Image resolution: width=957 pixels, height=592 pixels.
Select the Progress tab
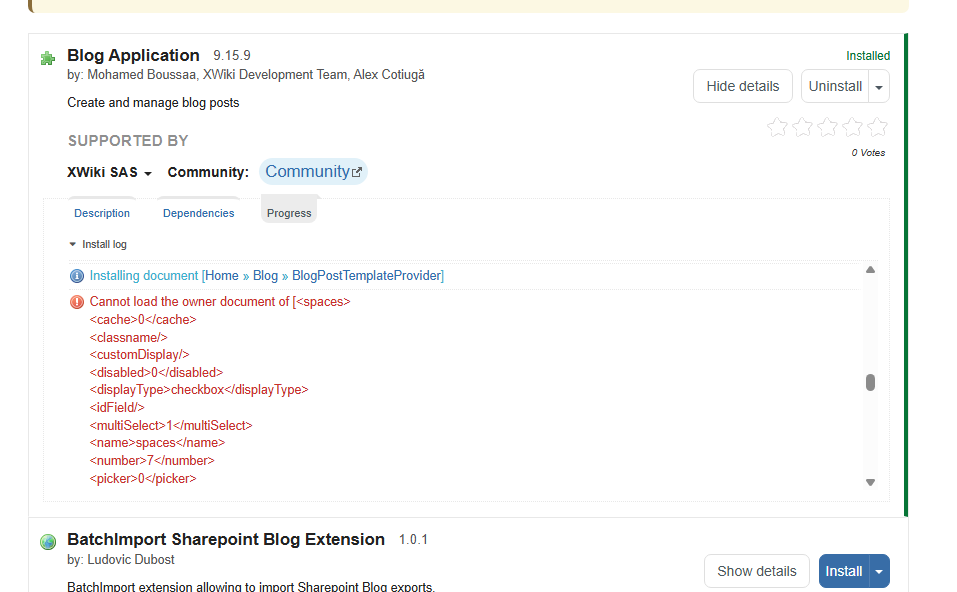click(x=289, y=213)
